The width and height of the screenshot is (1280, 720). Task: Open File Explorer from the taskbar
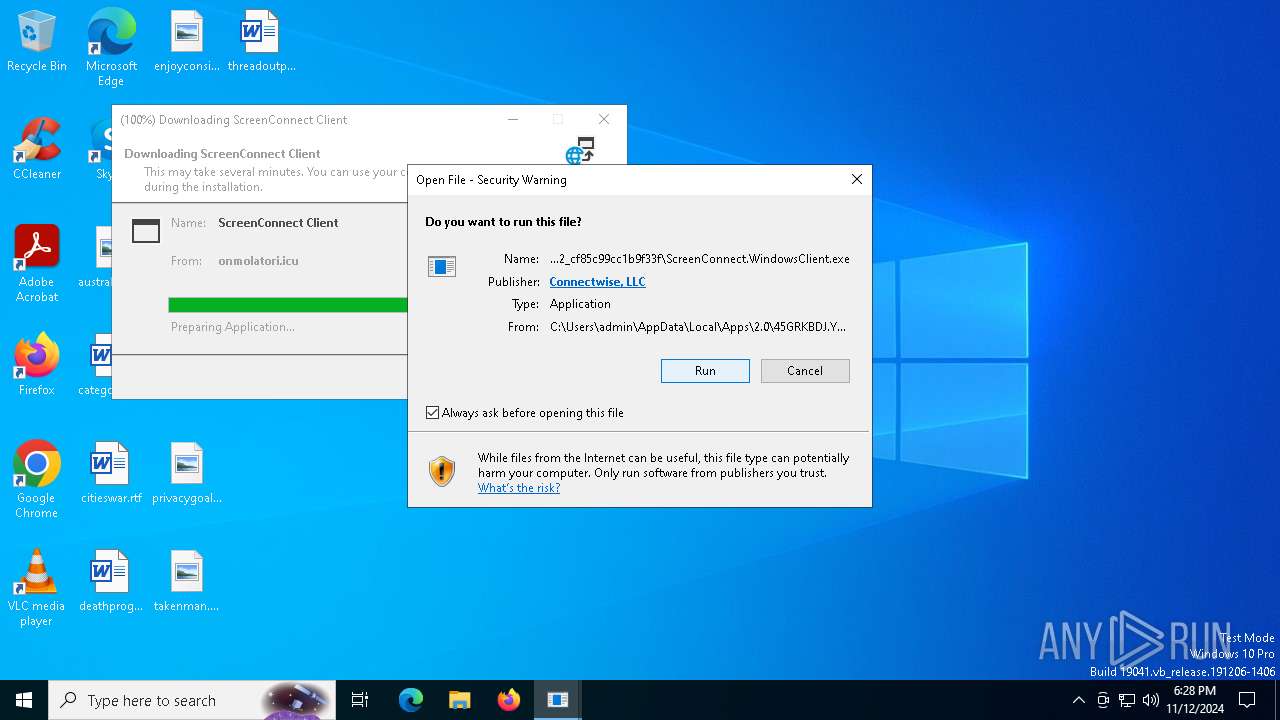(x=460, y=700)
